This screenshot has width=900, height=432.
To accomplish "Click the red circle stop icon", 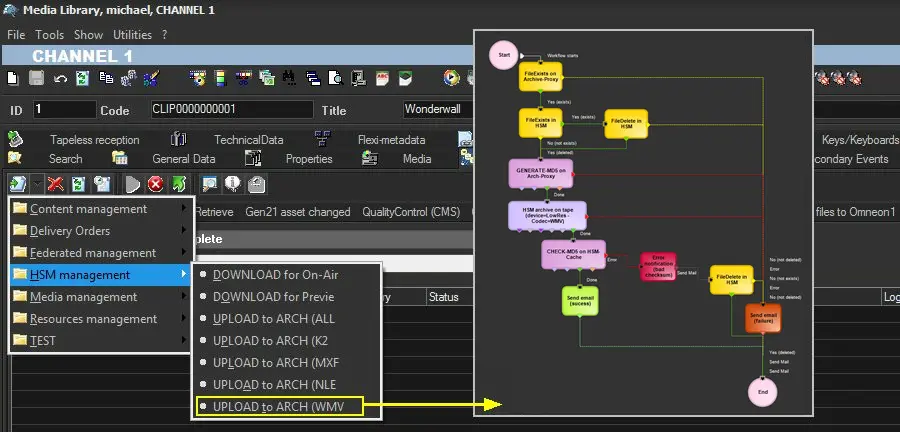I will coord(155,184).
